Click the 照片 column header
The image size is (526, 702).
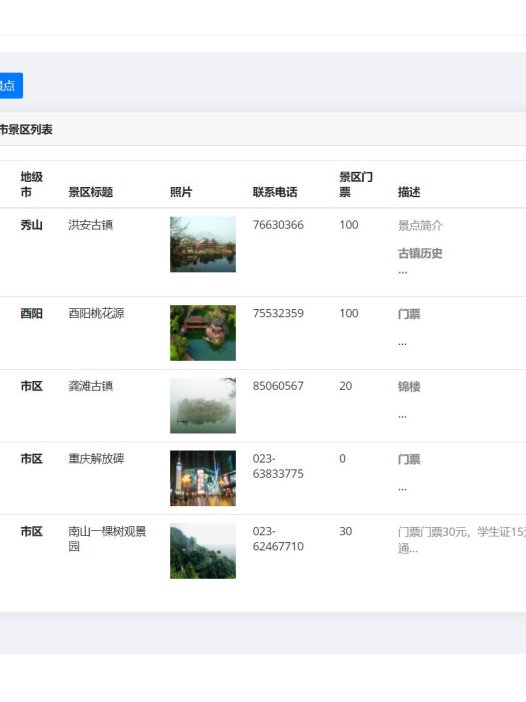tap(181, 192)
